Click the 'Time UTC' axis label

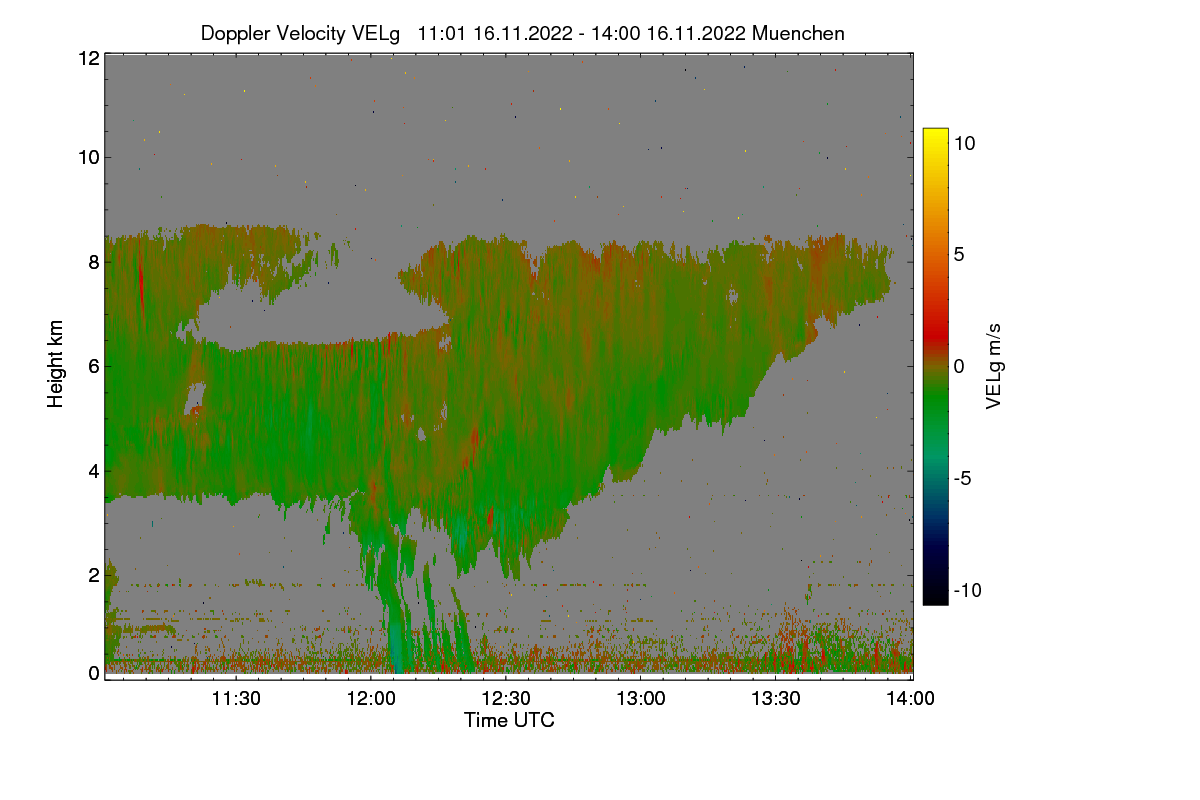click(x=509, y=720)
